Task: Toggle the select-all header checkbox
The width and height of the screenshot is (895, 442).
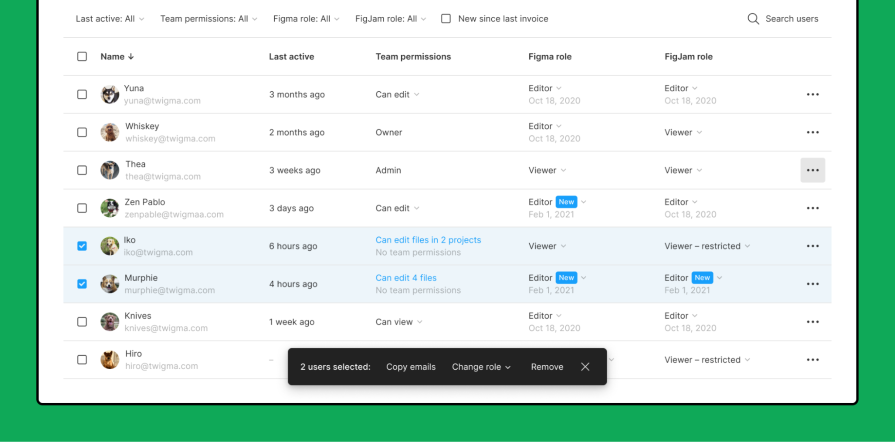Action: [x=82, y=57]
